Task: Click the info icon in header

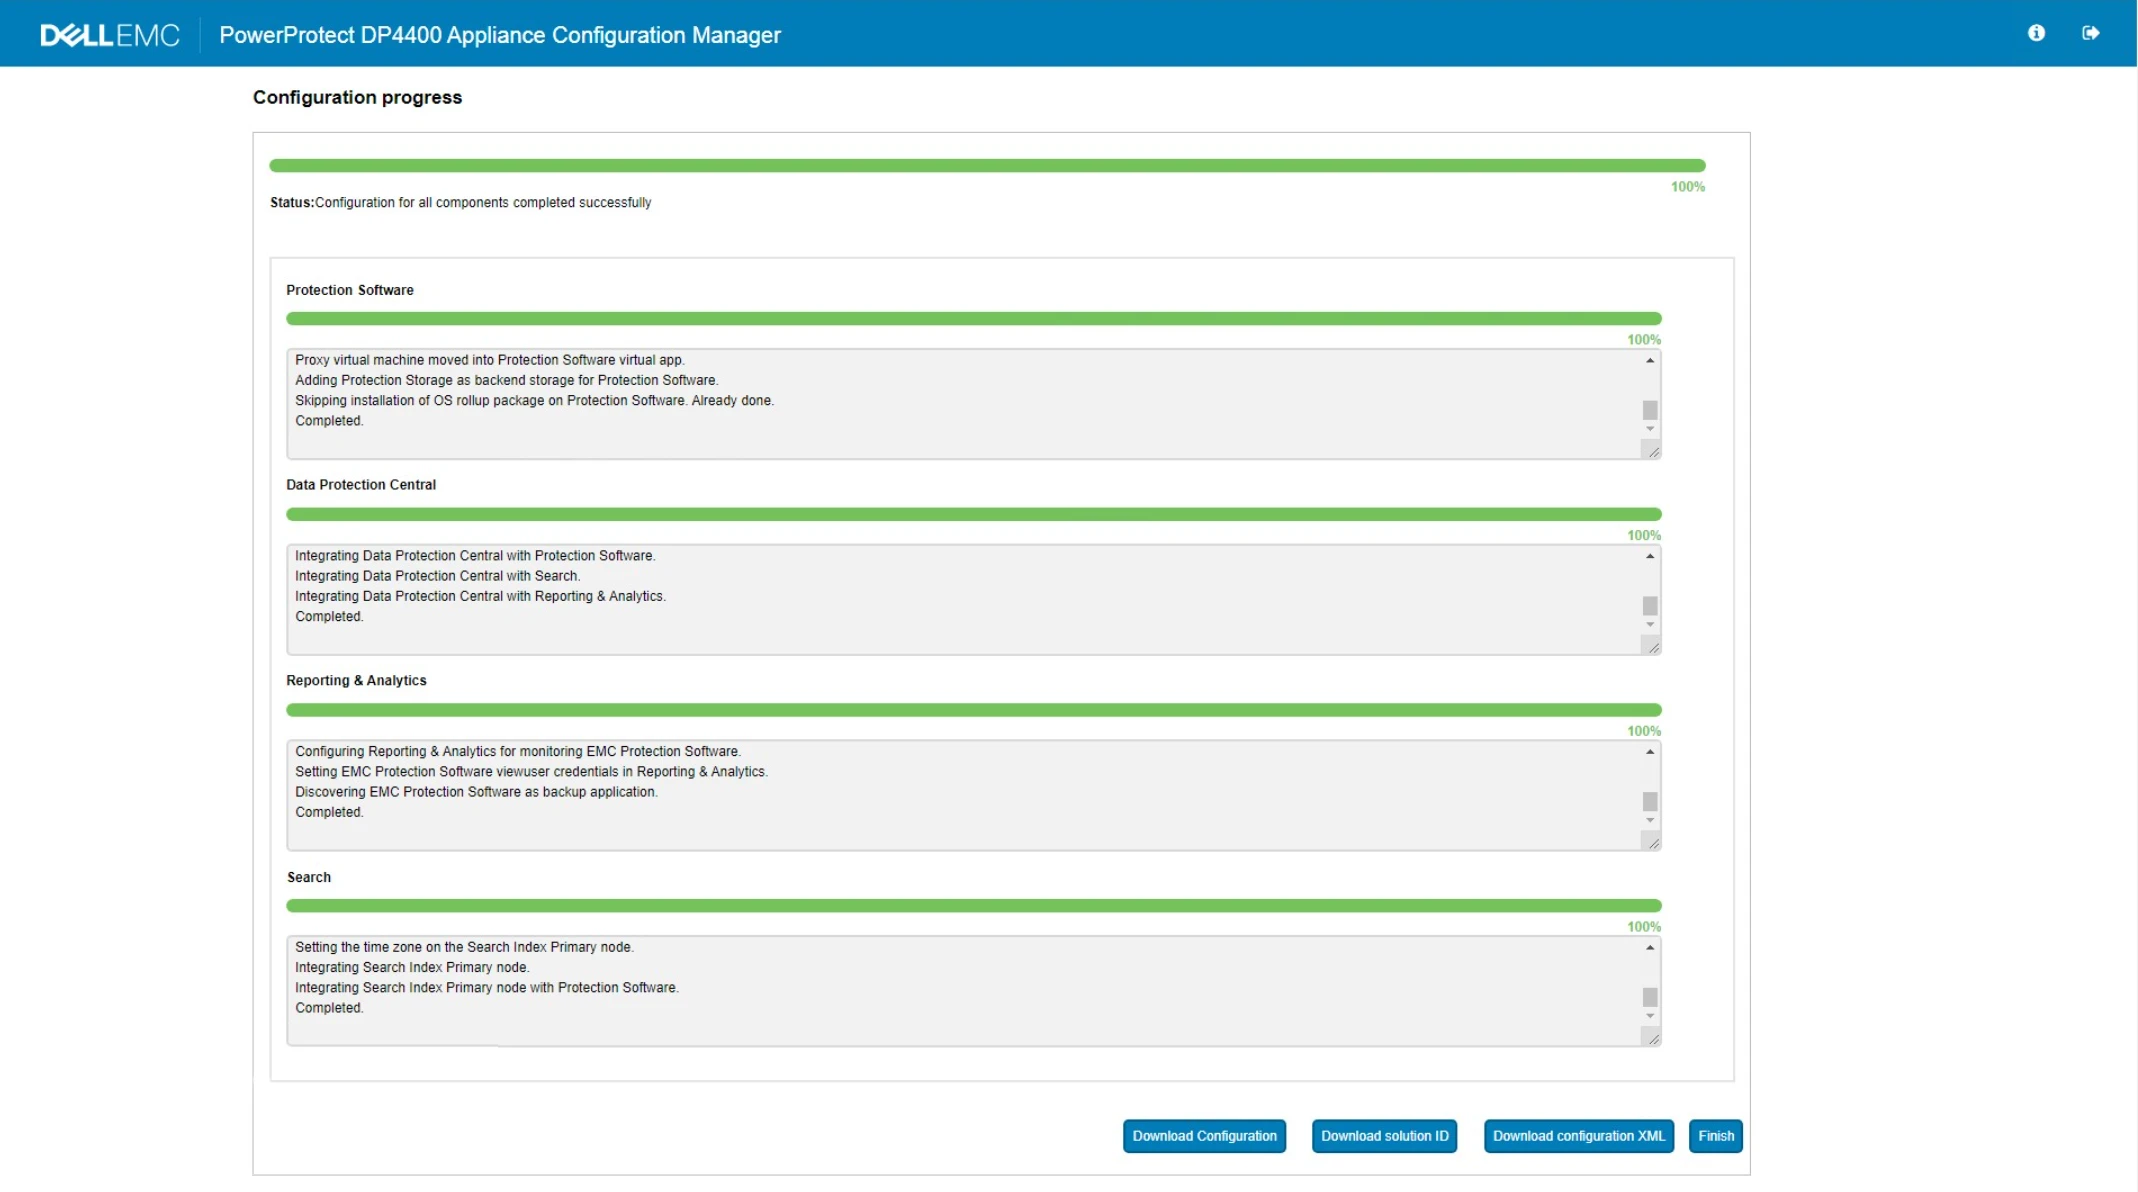Action: (x=2036, y=33)
